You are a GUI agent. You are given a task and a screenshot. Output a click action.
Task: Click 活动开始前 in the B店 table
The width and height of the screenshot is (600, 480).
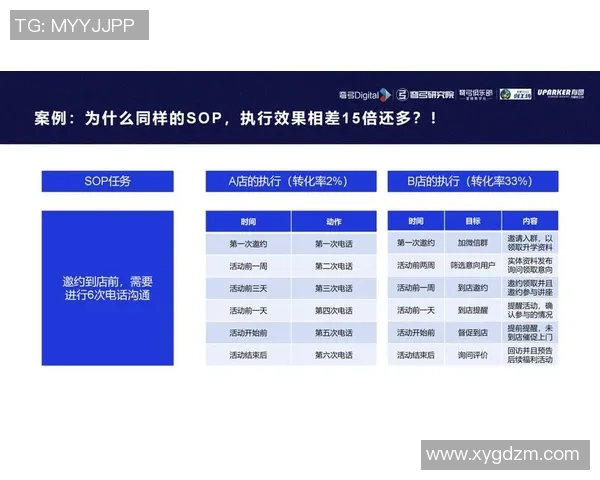click(x=416, y=333)
